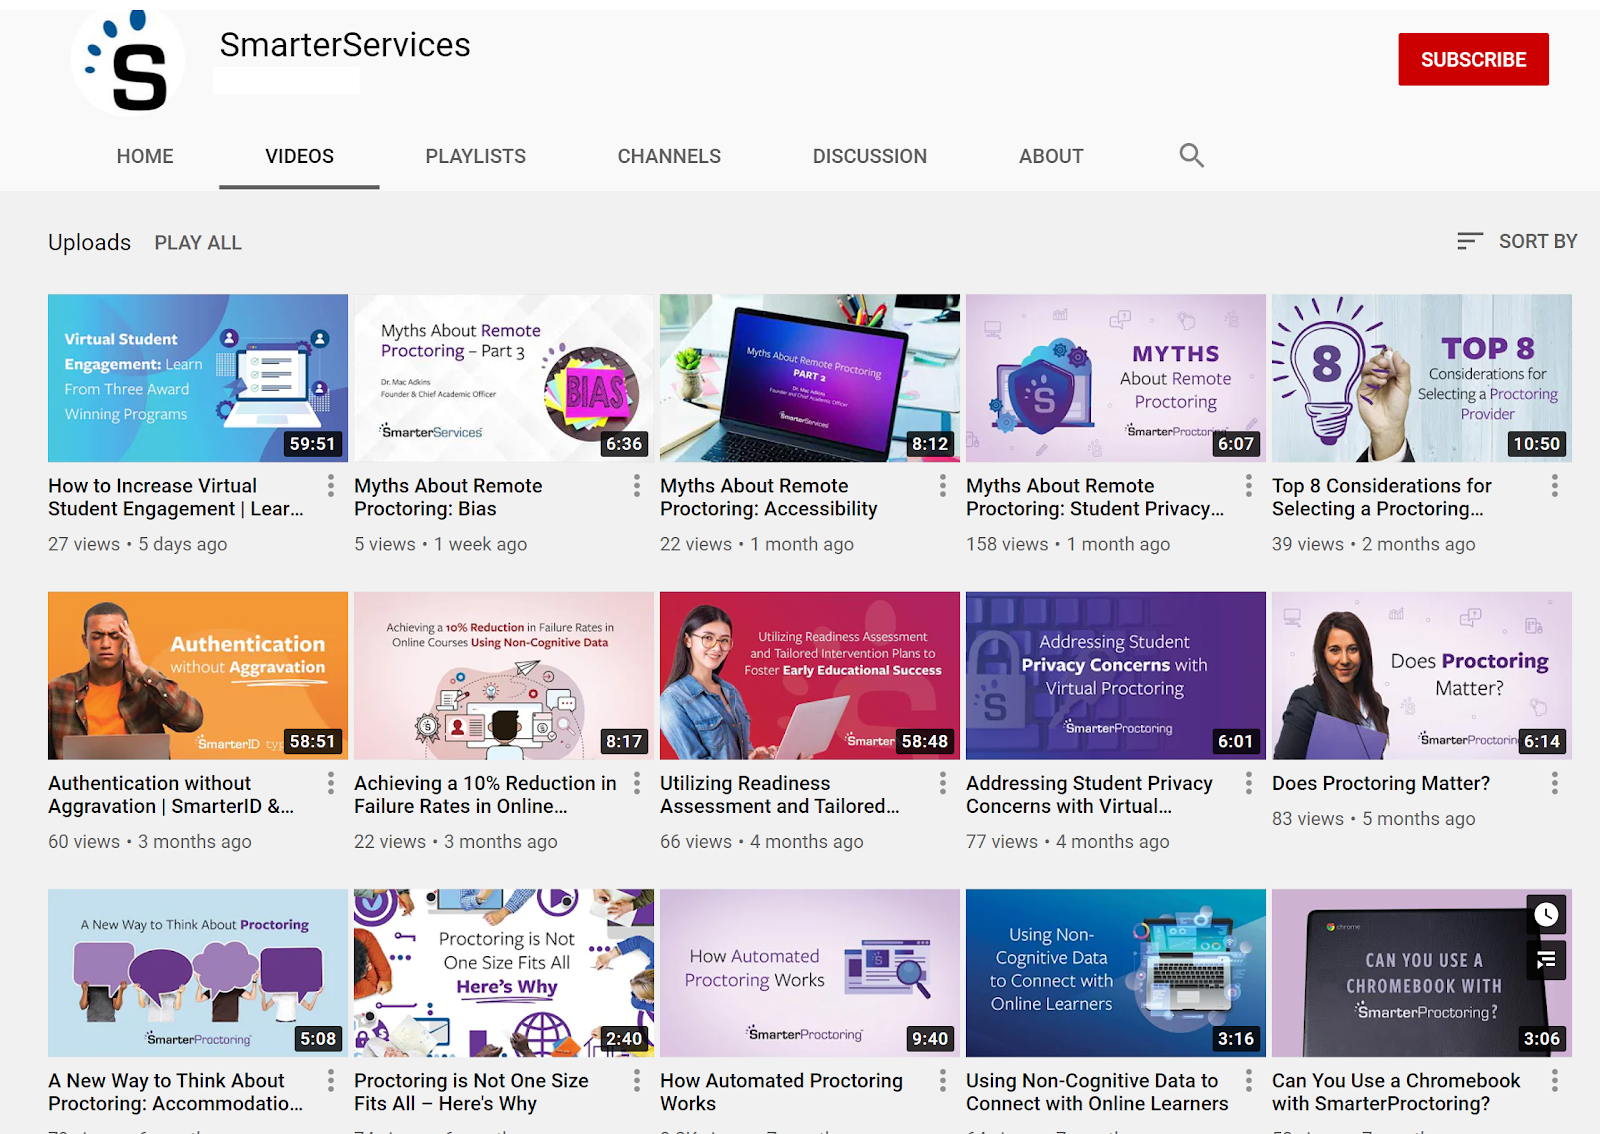This screenshot has width=1600, height=1134.
Task: Open three-dot menu for Addressing Student Privacy Concerns
Action: pos(1249,784)
